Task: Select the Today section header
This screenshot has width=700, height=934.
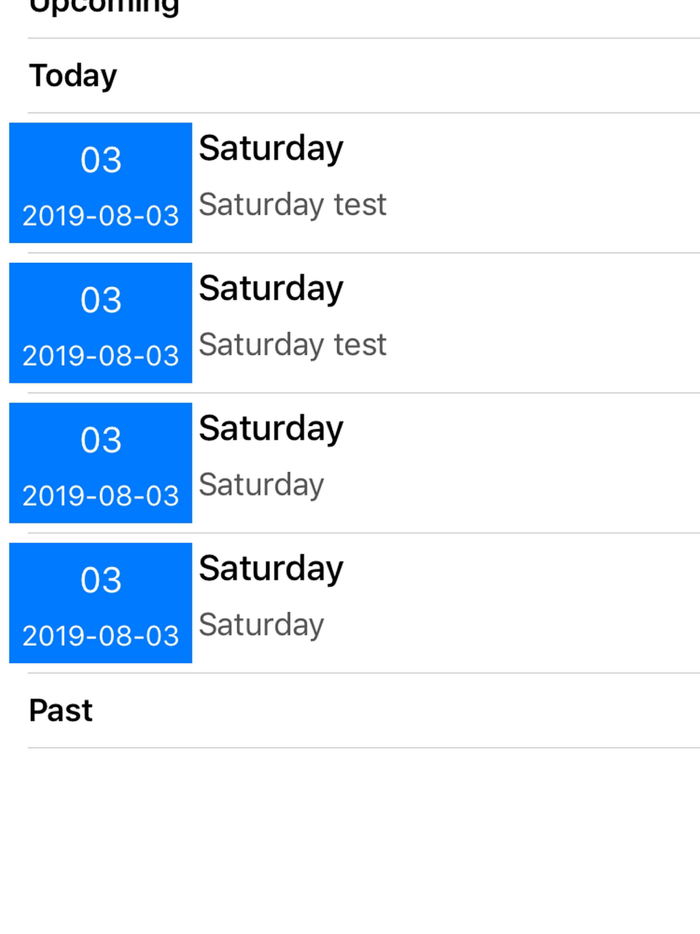Action: click(x=73, y=76)
